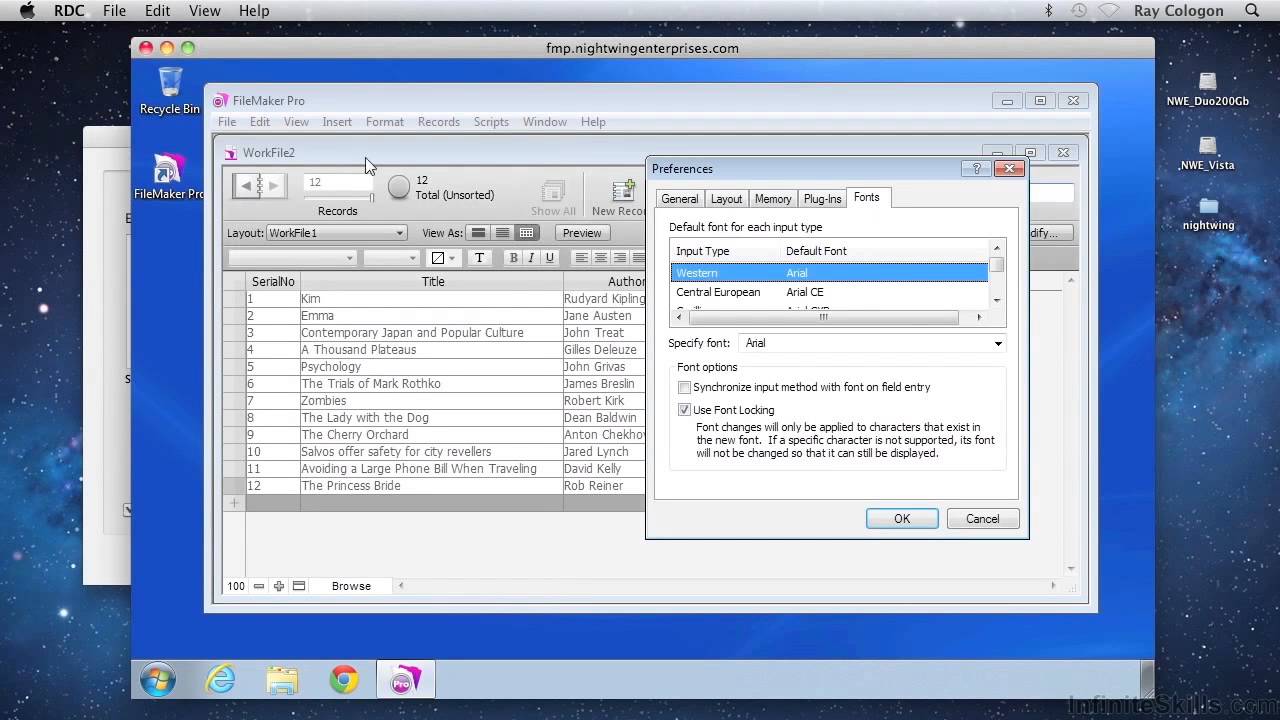Zoom in with the plus icon
1280x720 pixels.
[x=279, y=586]
